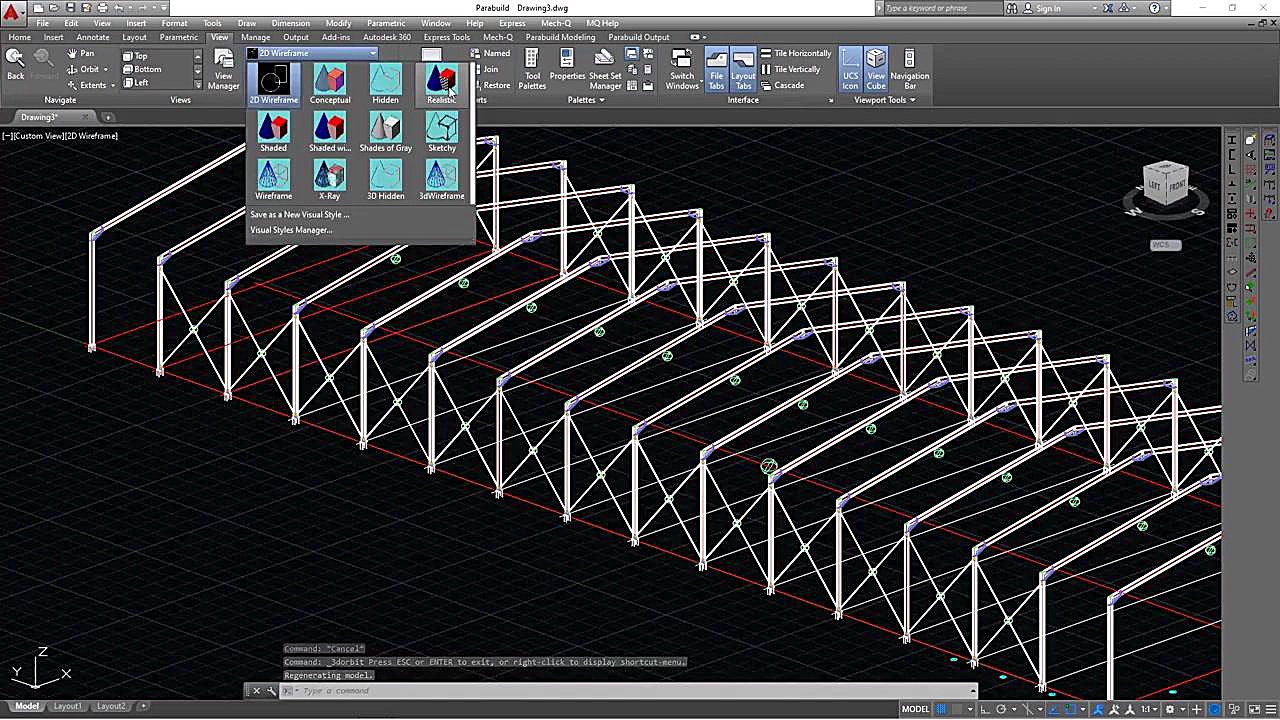This screenshot has width=1280, height=720.
Task: Open the Navigation Bar control
Action: (x=910, y=69)
